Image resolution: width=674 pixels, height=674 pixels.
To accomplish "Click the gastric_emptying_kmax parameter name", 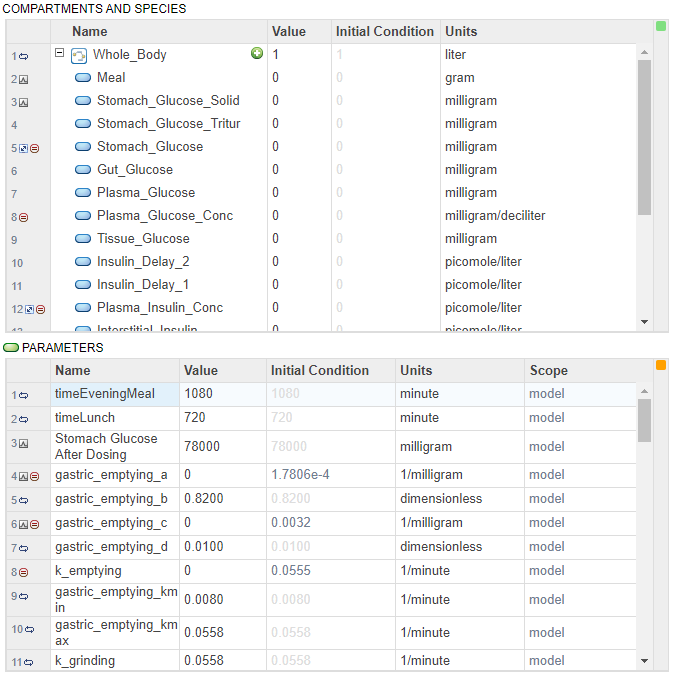I will (x=116, y=633).
